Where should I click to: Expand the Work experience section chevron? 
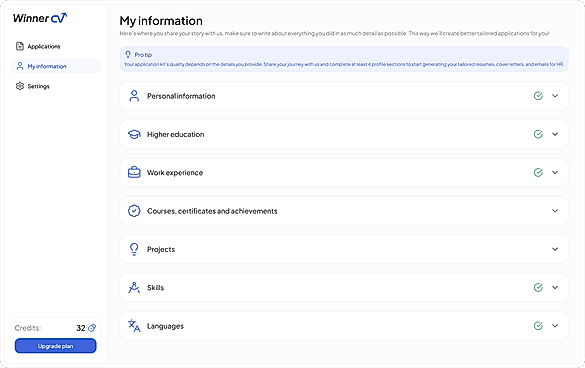[x=555, y=172]
